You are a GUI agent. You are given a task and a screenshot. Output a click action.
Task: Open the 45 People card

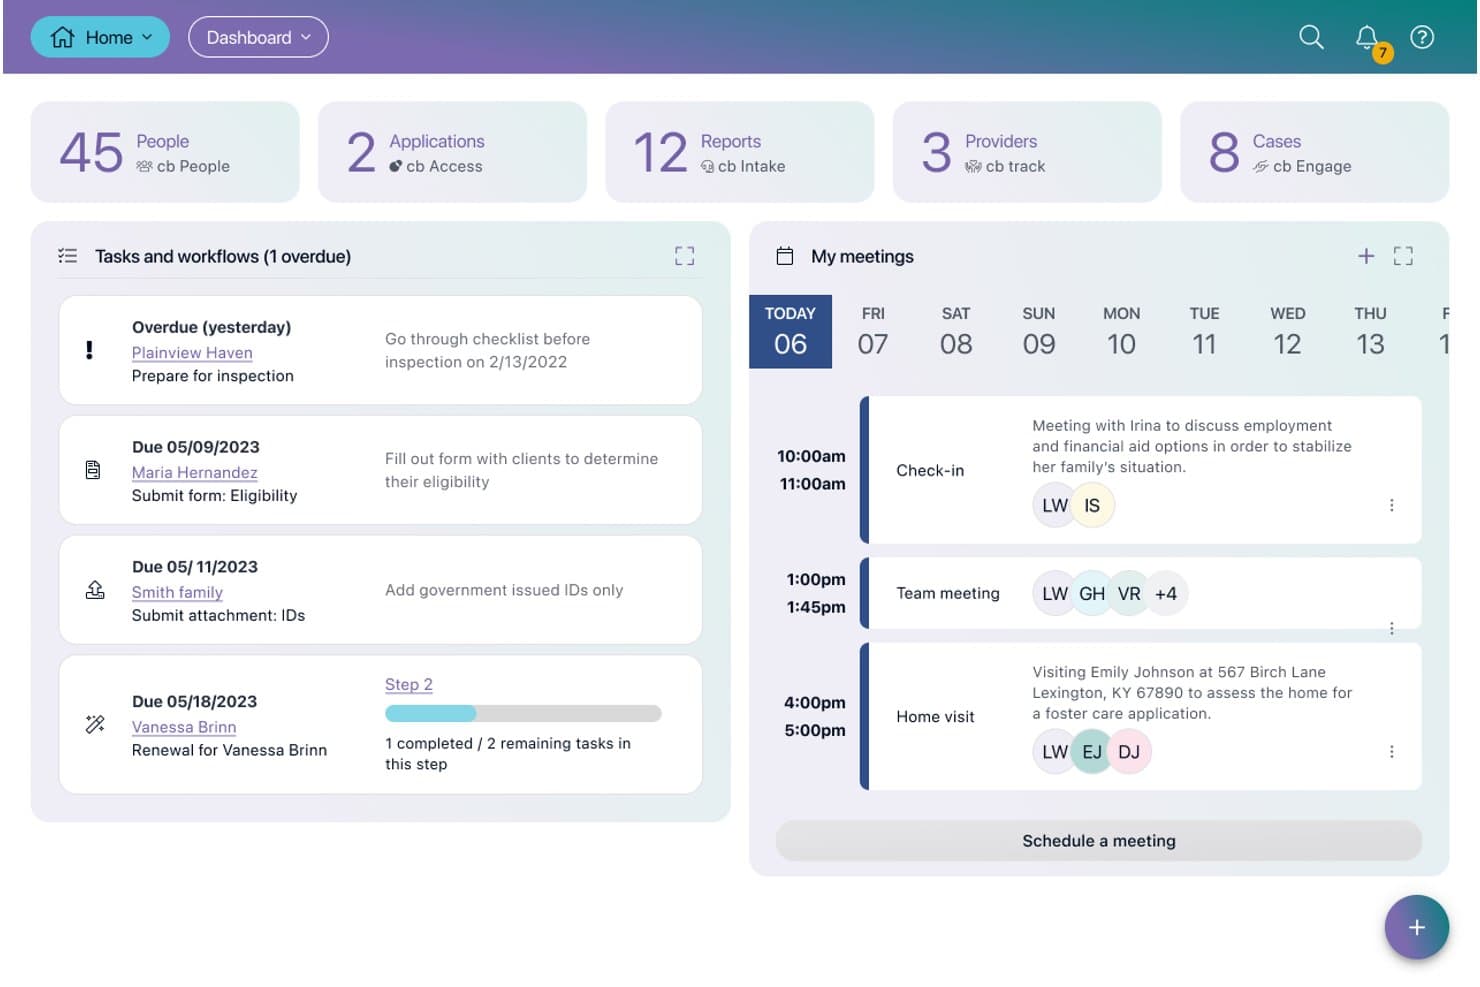(x=165, y=152)
